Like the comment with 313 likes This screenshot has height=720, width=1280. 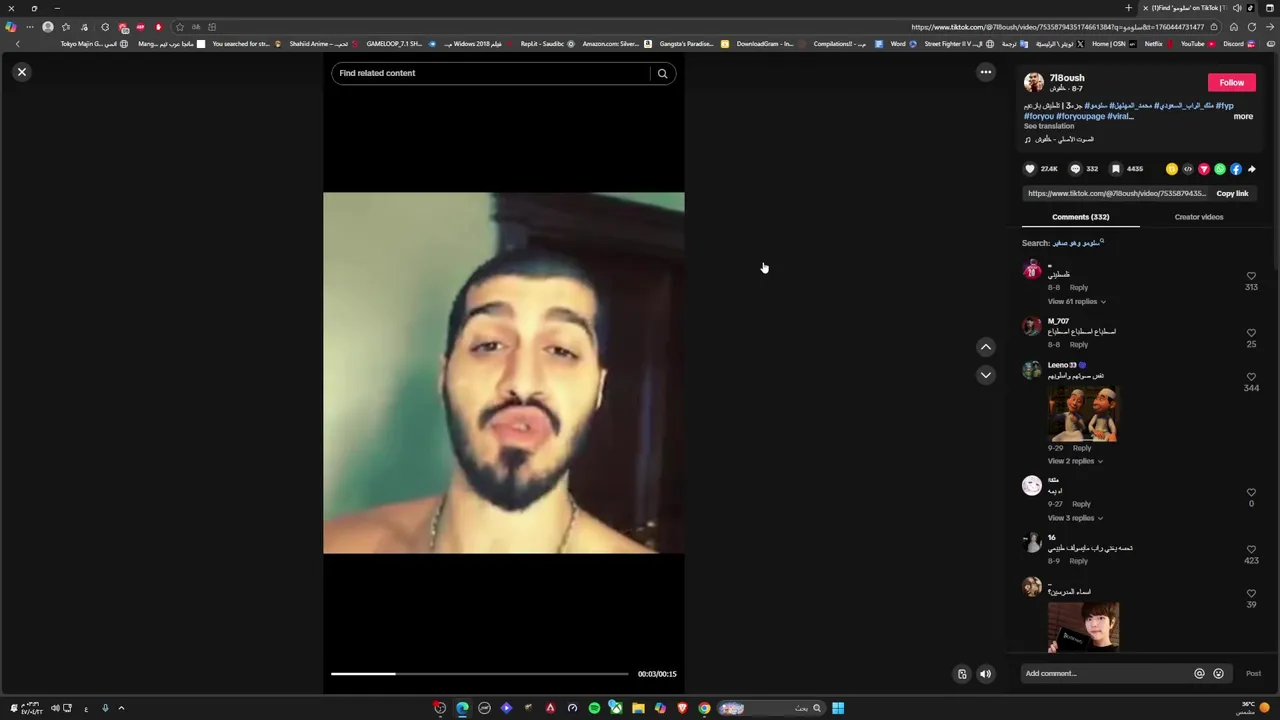pyautogui.click(x=1251, y=276)
